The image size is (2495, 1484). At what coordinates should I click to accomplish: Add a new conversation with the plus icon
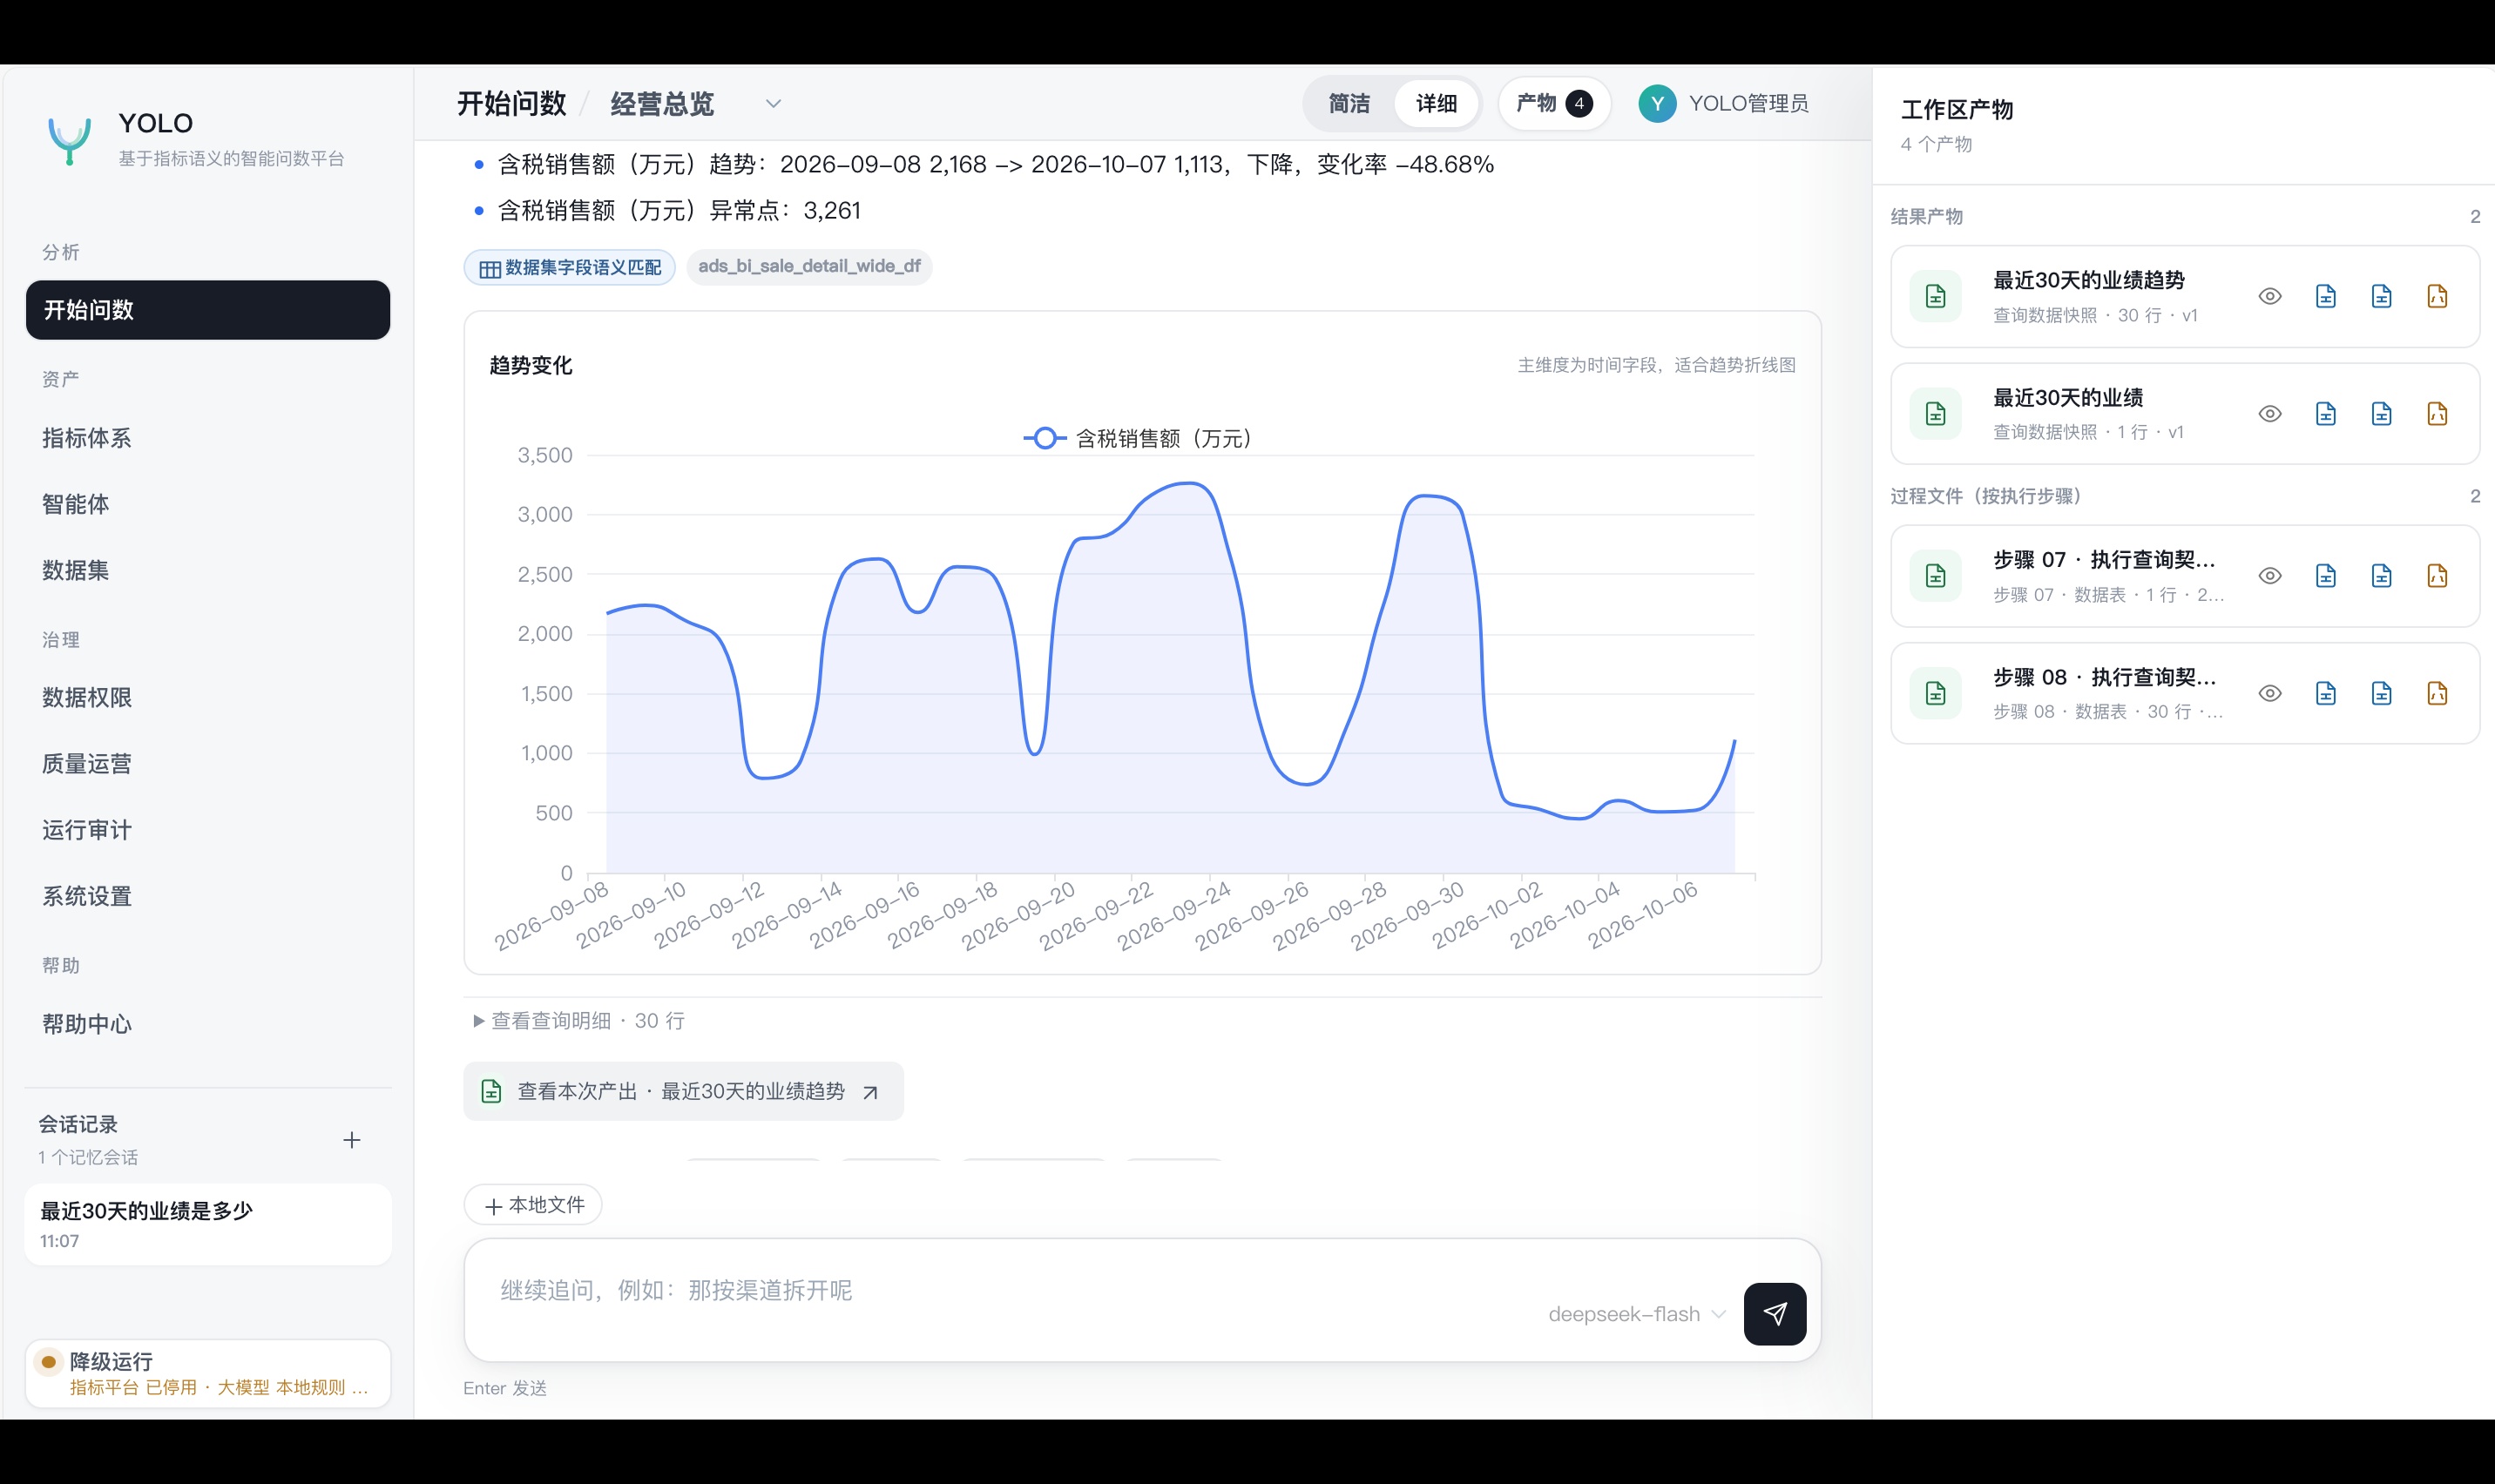click(351, 1140)
